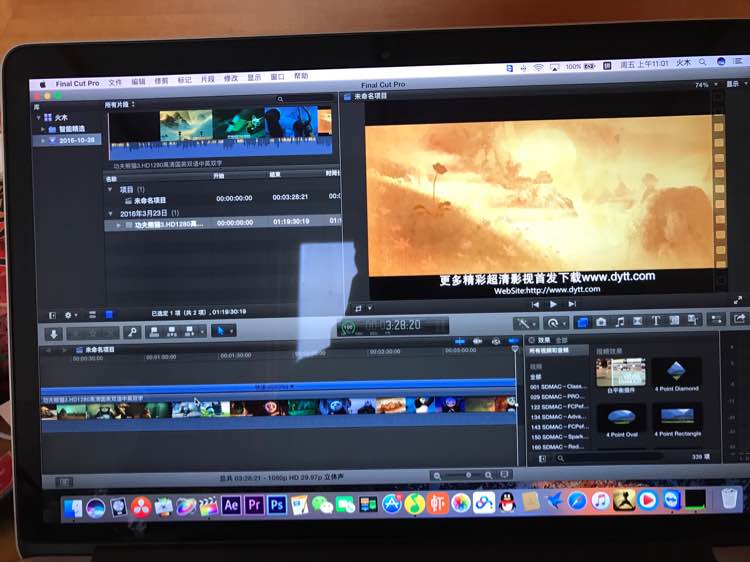Go to next edit in viewer
This screenshot has width=750, height=562.
[572, 304]
